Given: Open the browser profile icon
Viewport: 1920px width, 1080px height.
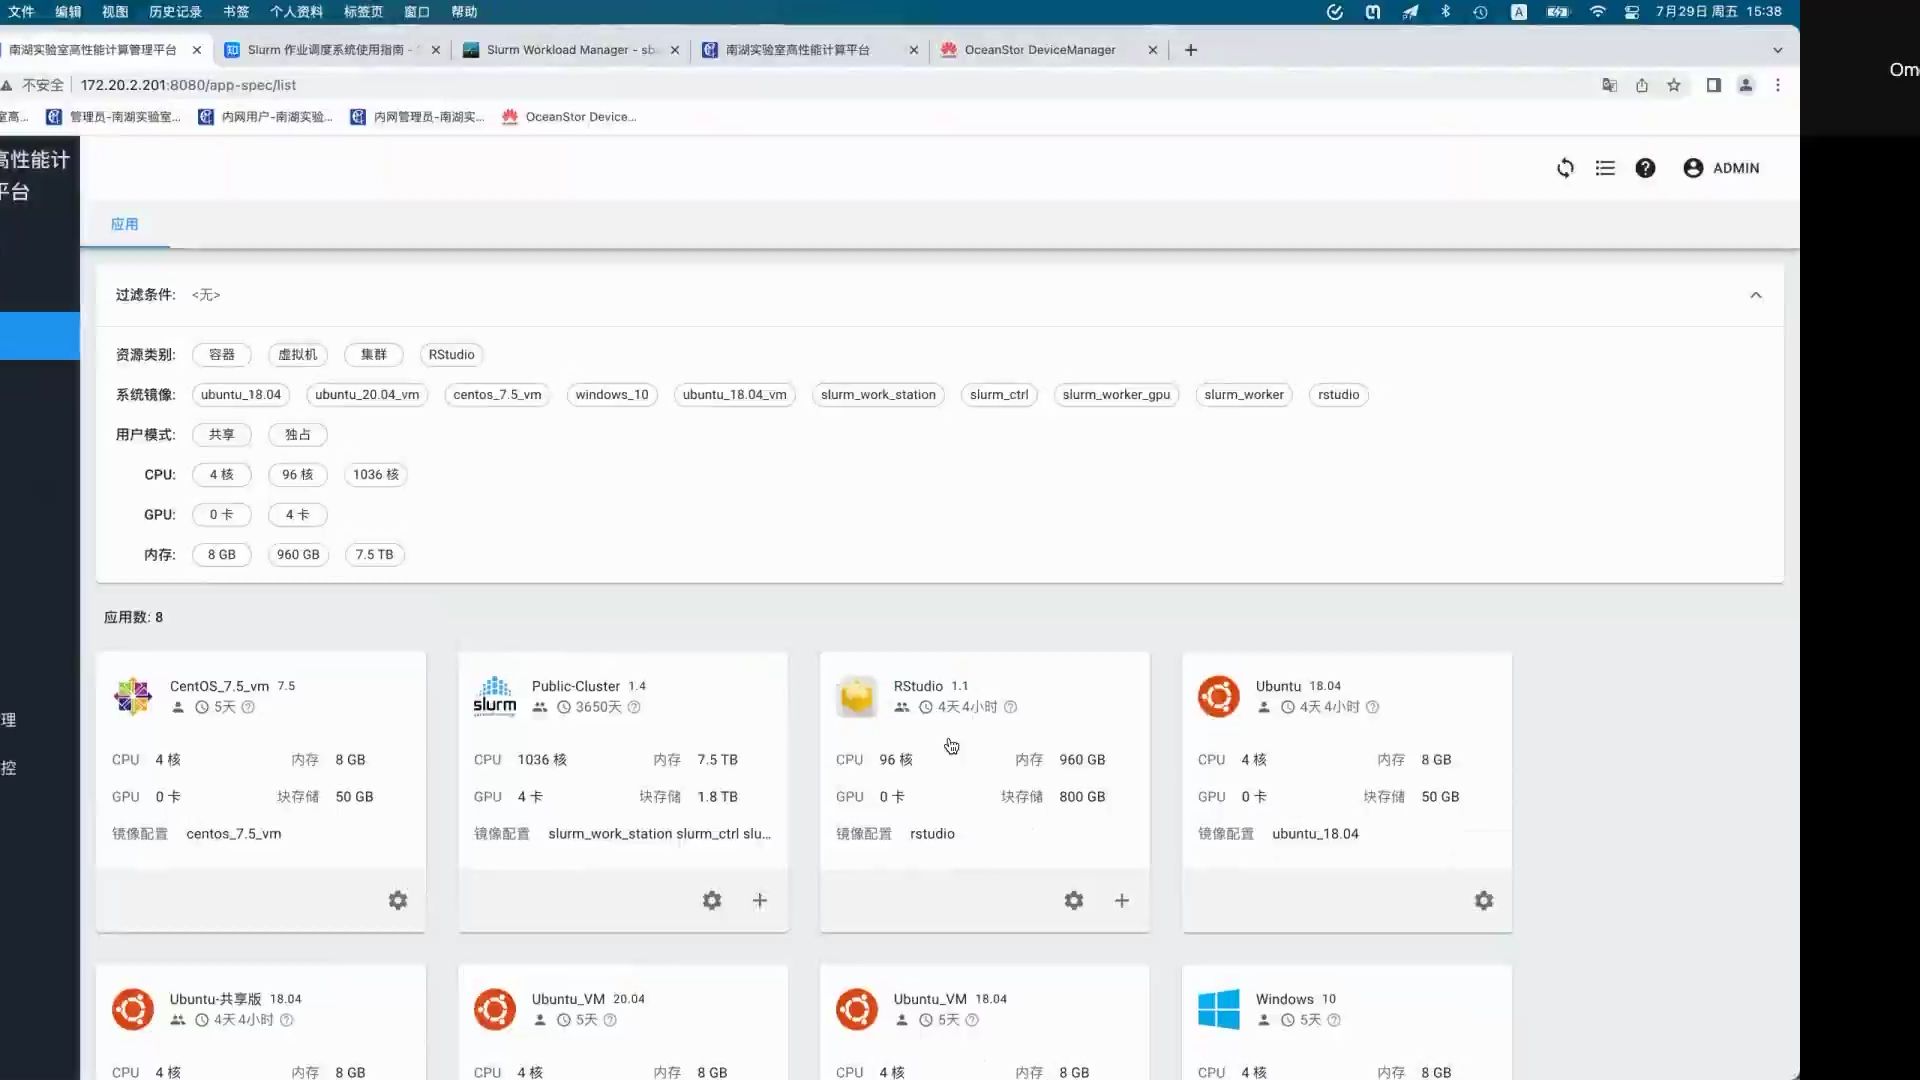Looking at the screenshot, I should coord(1746,85).
